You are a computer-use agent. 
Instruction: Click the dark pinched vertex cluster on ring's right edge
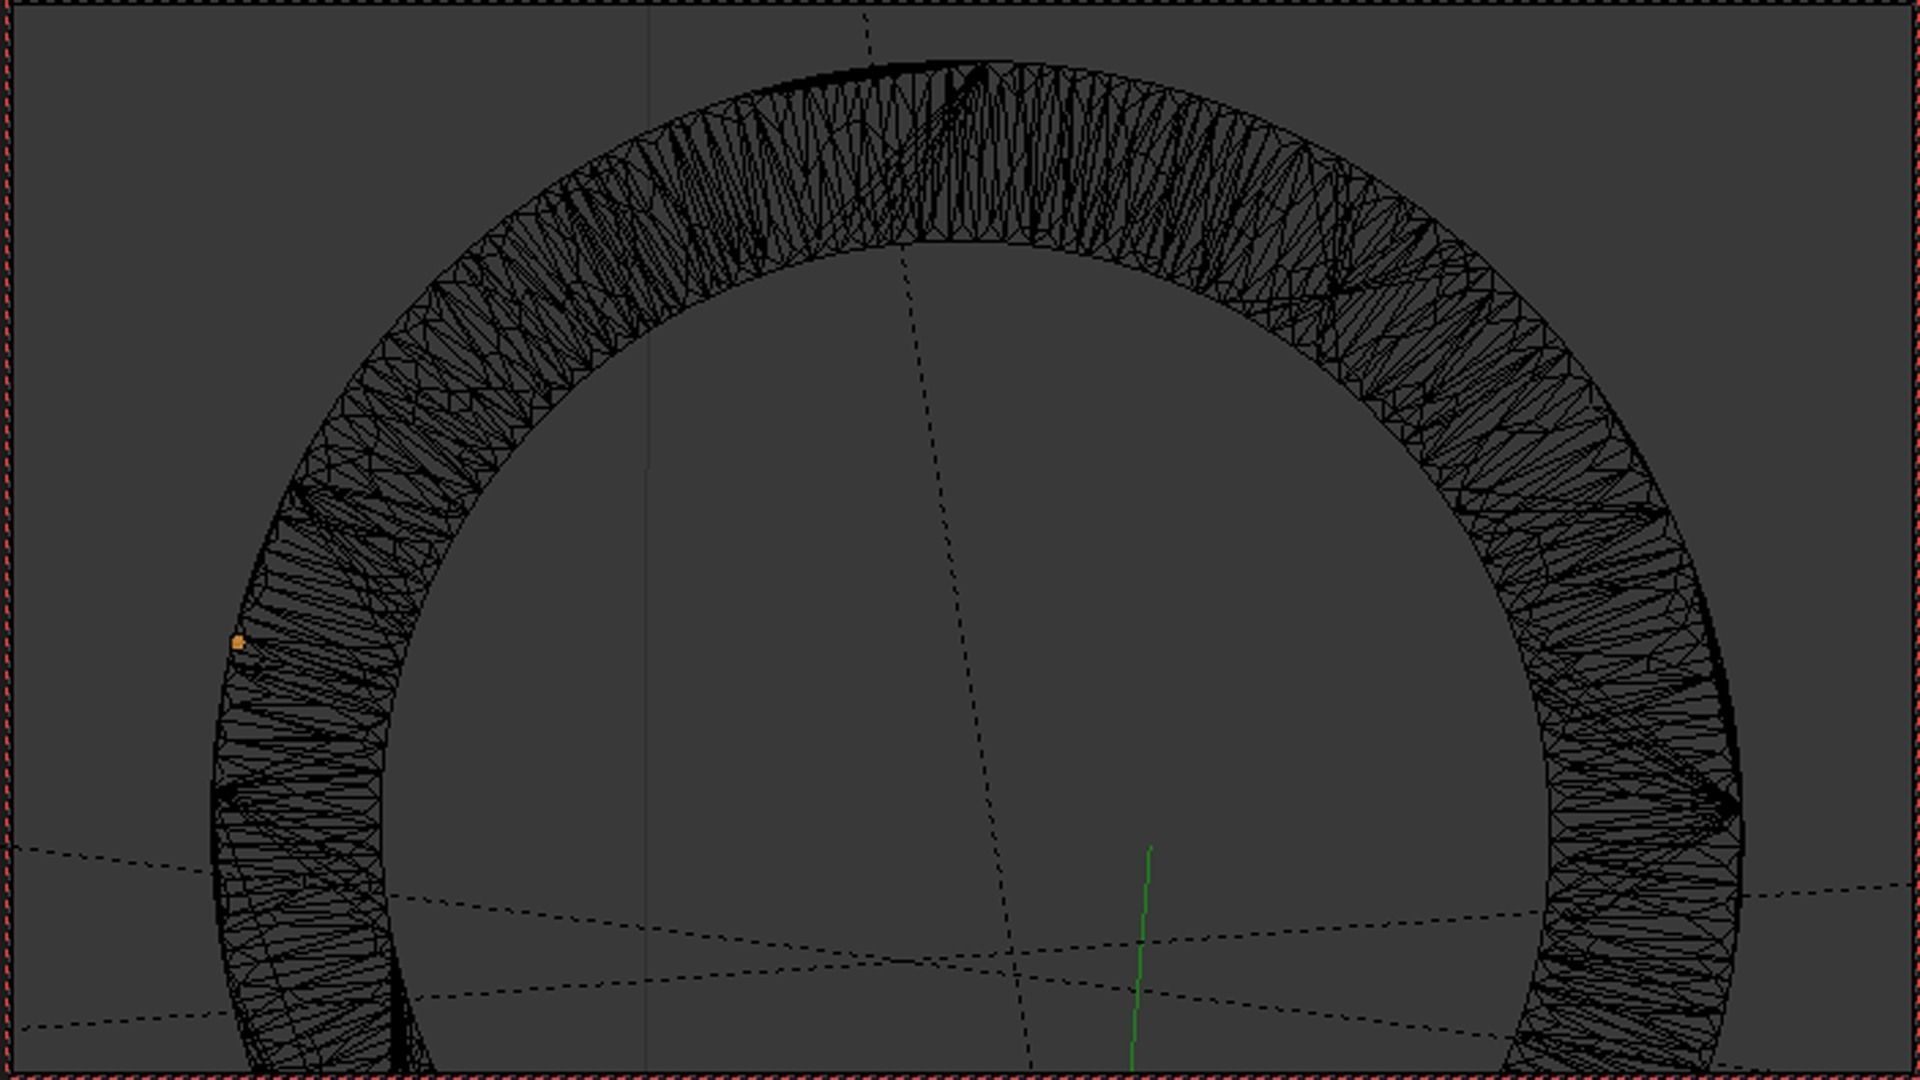(1728, 806)
